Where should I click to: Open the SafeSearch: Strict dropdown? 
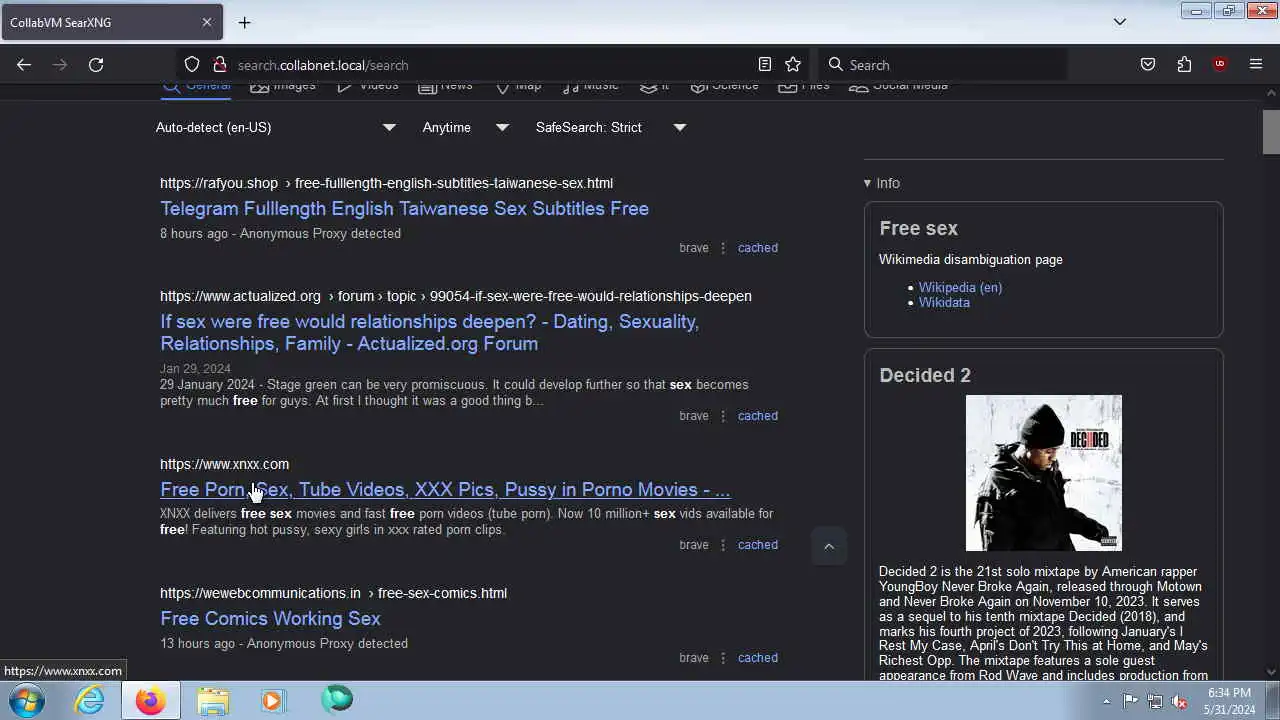pos(610,127)
